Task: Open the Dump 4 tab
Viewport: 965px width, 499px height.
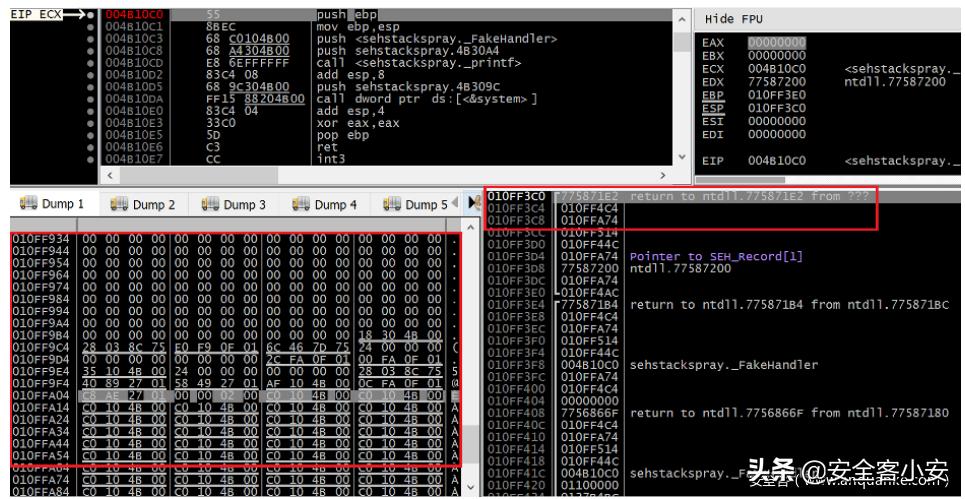Action: coord(324,204)
